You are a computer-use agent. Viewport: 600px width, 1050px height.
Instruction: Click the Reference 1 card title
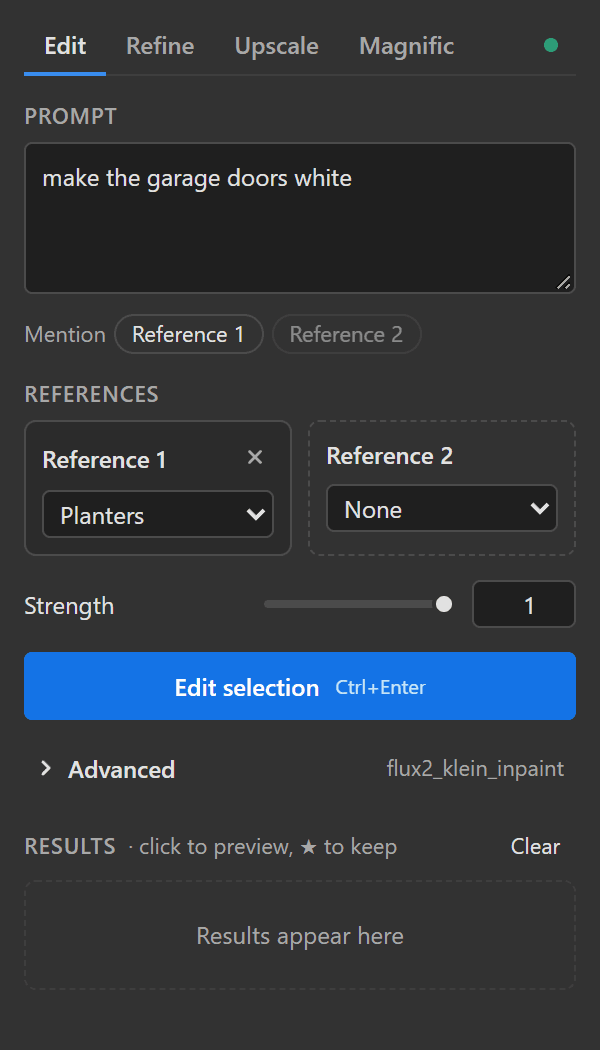tap(104, 460)
